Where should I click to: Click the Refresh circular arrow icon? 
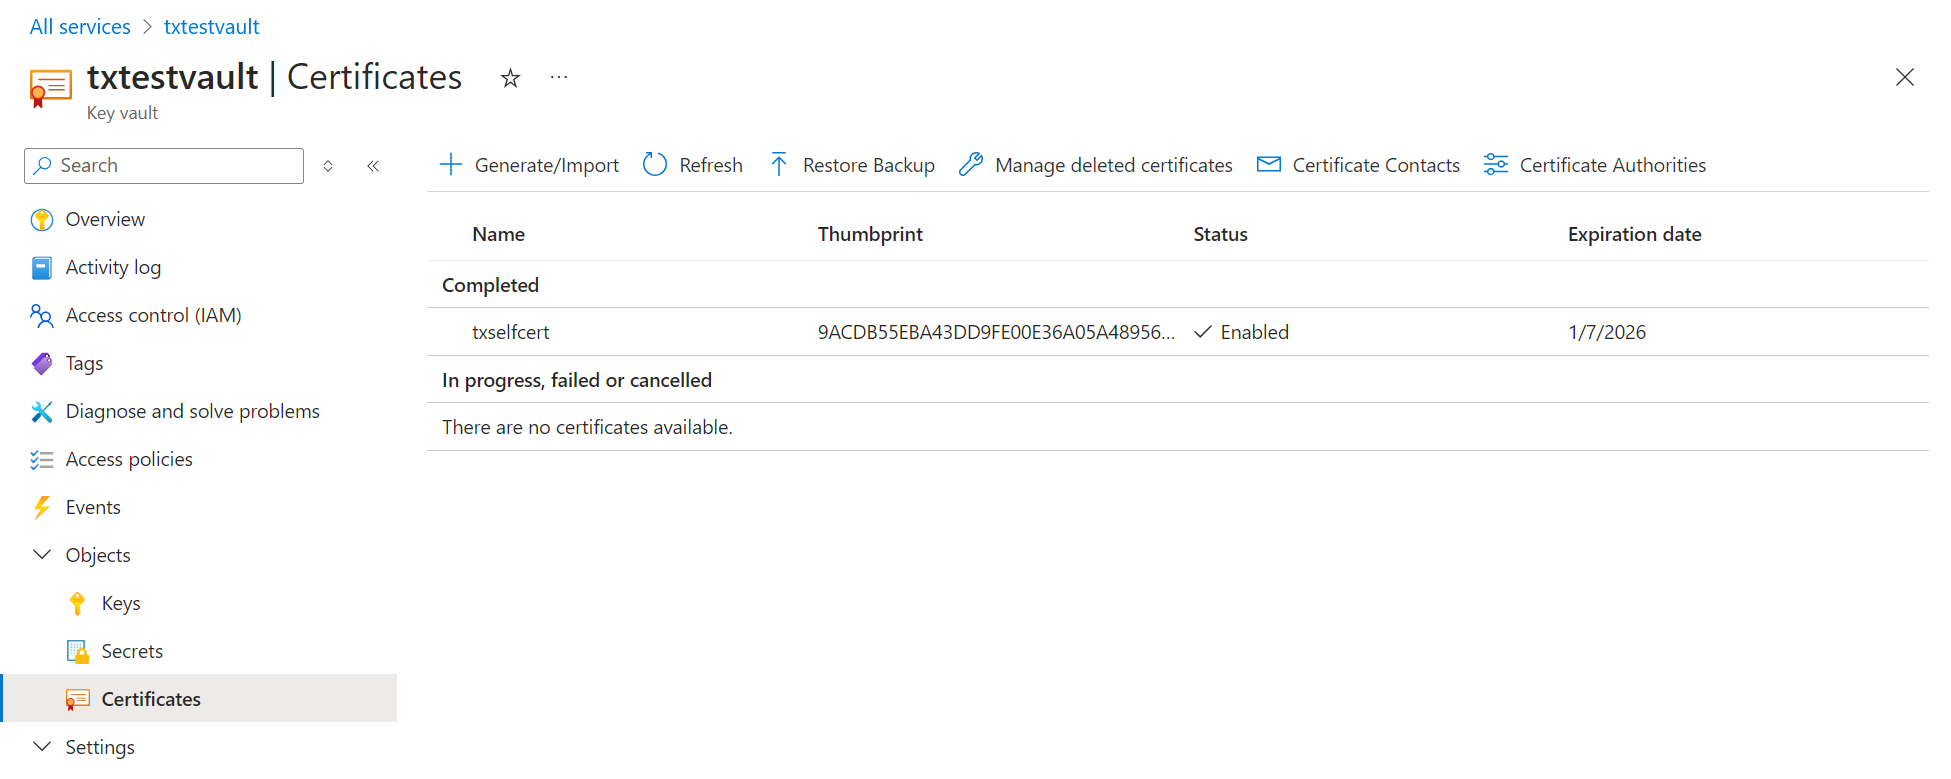pos(655,165)
